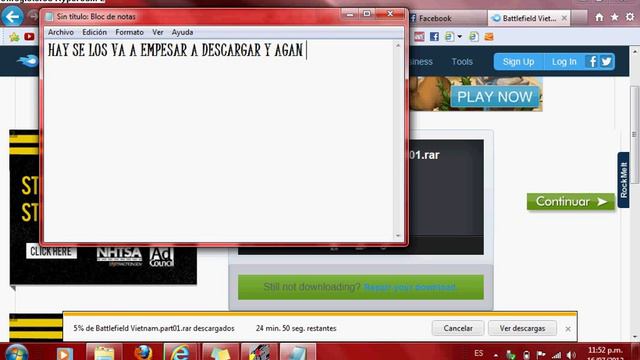
Task: Click Notepad scrollbar up arrow
Action: pyautogui.click(x=398, y=45)
